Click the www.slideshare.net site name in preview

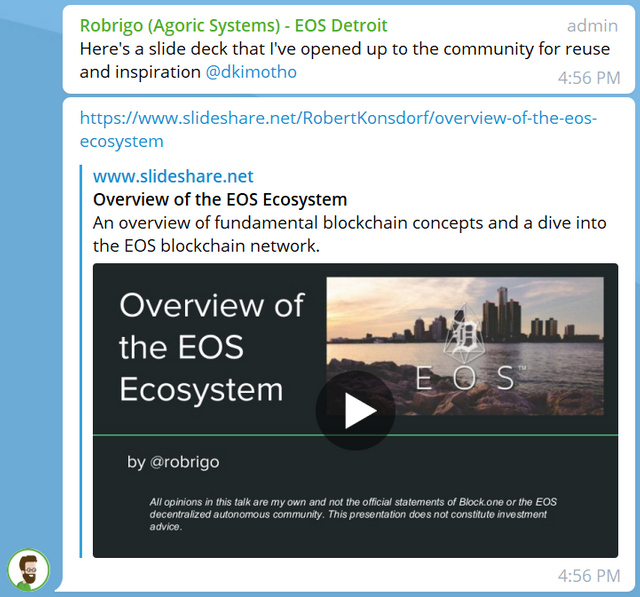pos(173,176)
